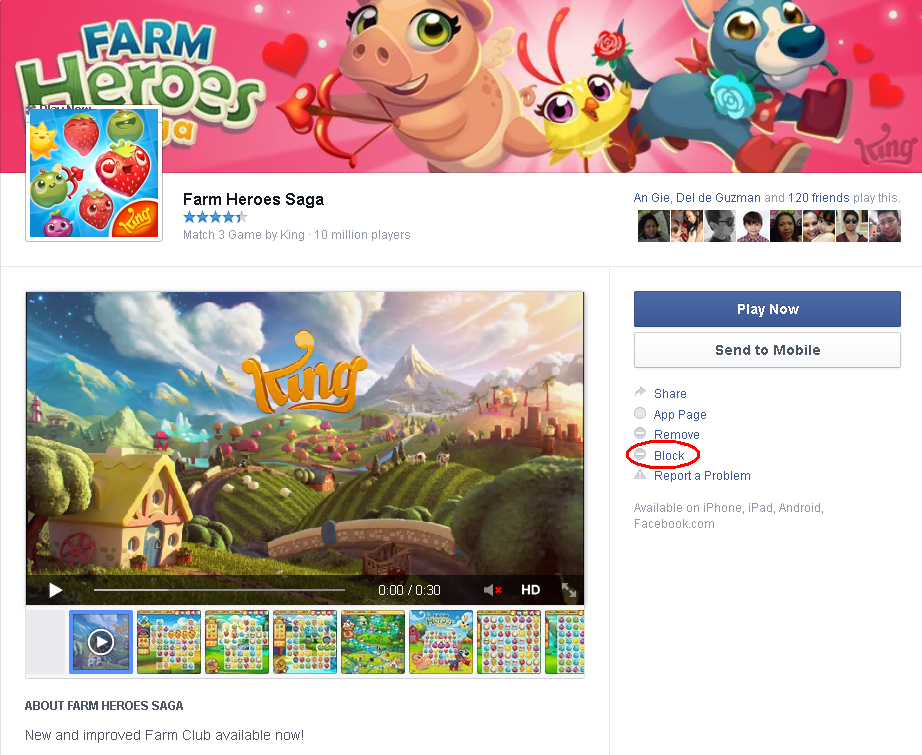Unmute the video with the speaker icon

click(x=492, y=590)
